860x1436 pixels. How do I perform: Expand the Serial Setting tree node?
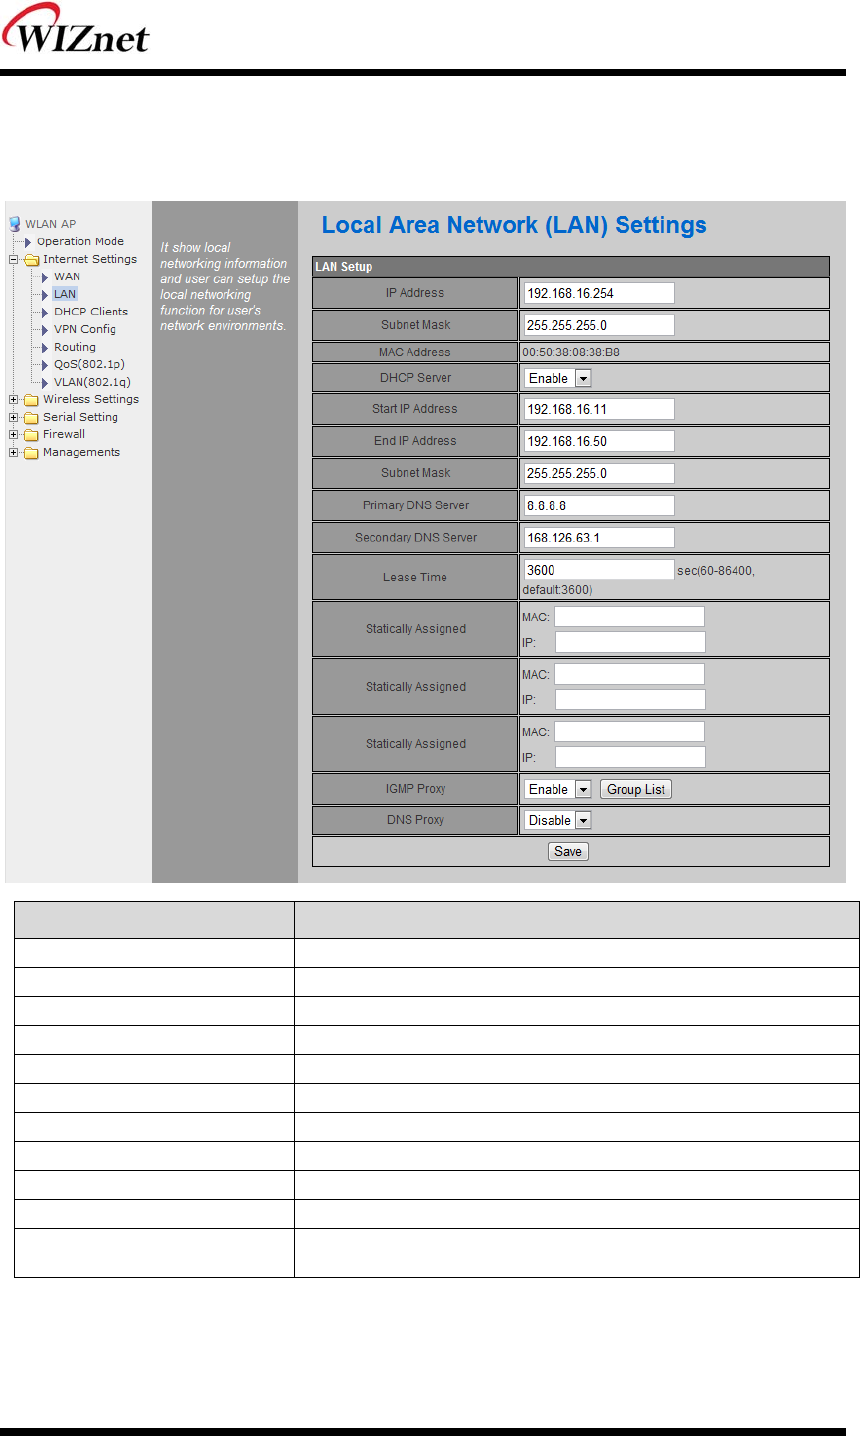(x=14, y=417)
